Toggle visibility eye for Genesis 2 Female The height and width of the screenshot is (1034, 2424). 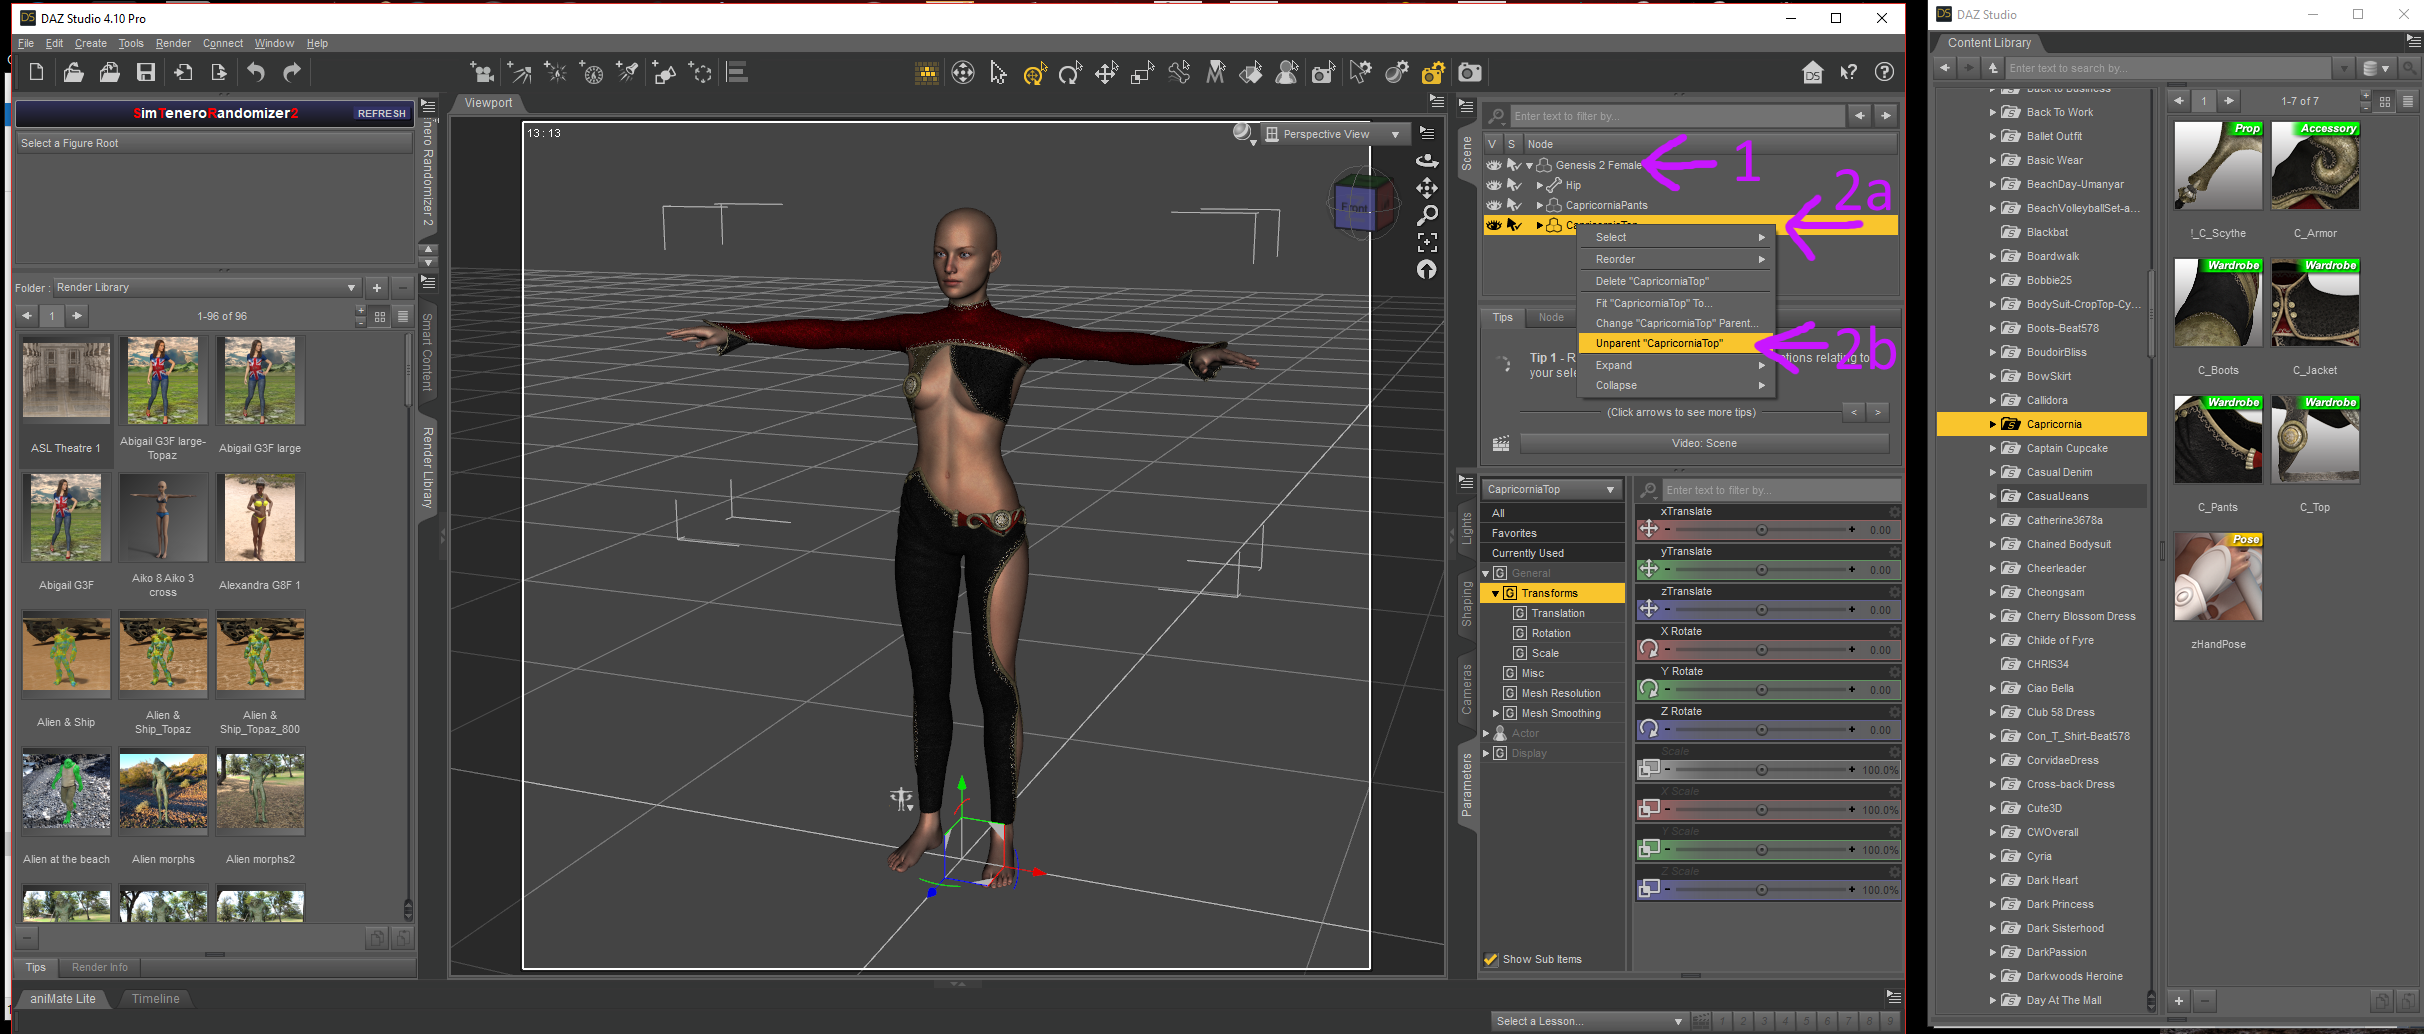pos(1494,165)
